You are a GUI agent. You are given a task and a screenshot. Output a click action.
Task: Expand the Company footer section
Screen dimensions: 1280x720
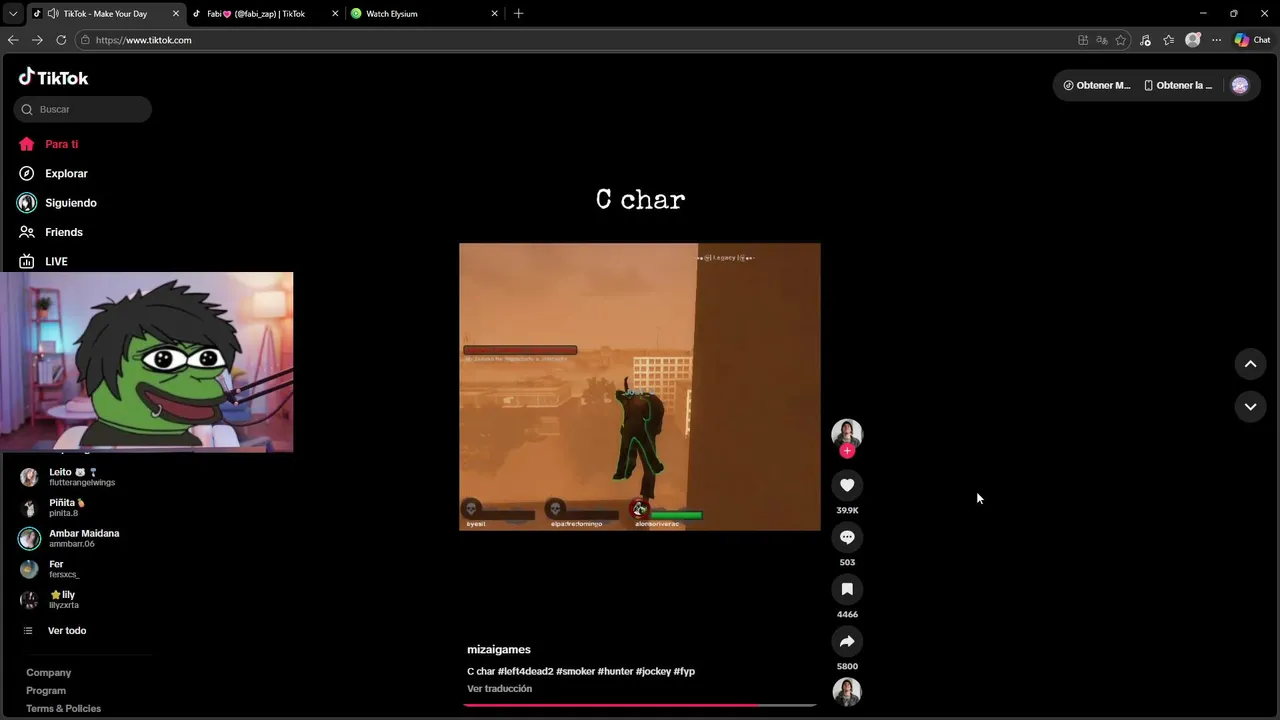(x=48, y=673)
